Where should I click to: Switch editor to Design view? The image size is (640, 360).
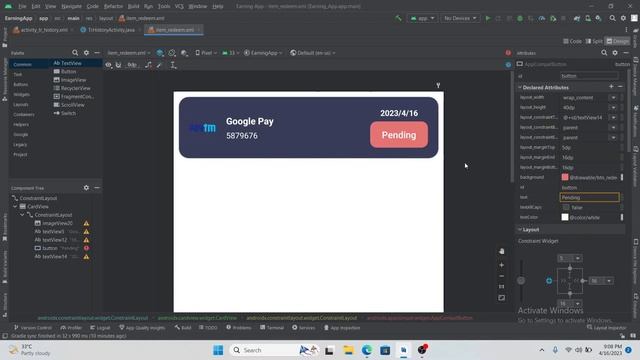coord(618,41)
